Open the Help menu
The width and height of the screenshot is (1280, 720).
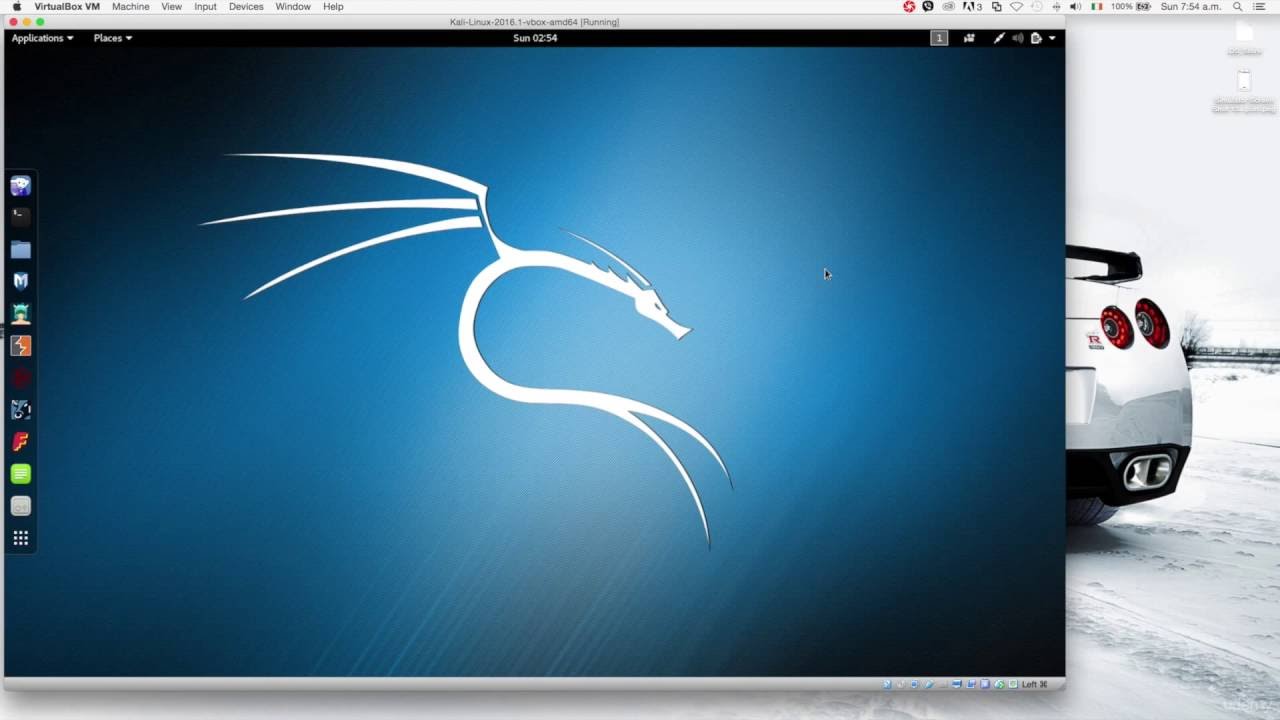(333, 6)
